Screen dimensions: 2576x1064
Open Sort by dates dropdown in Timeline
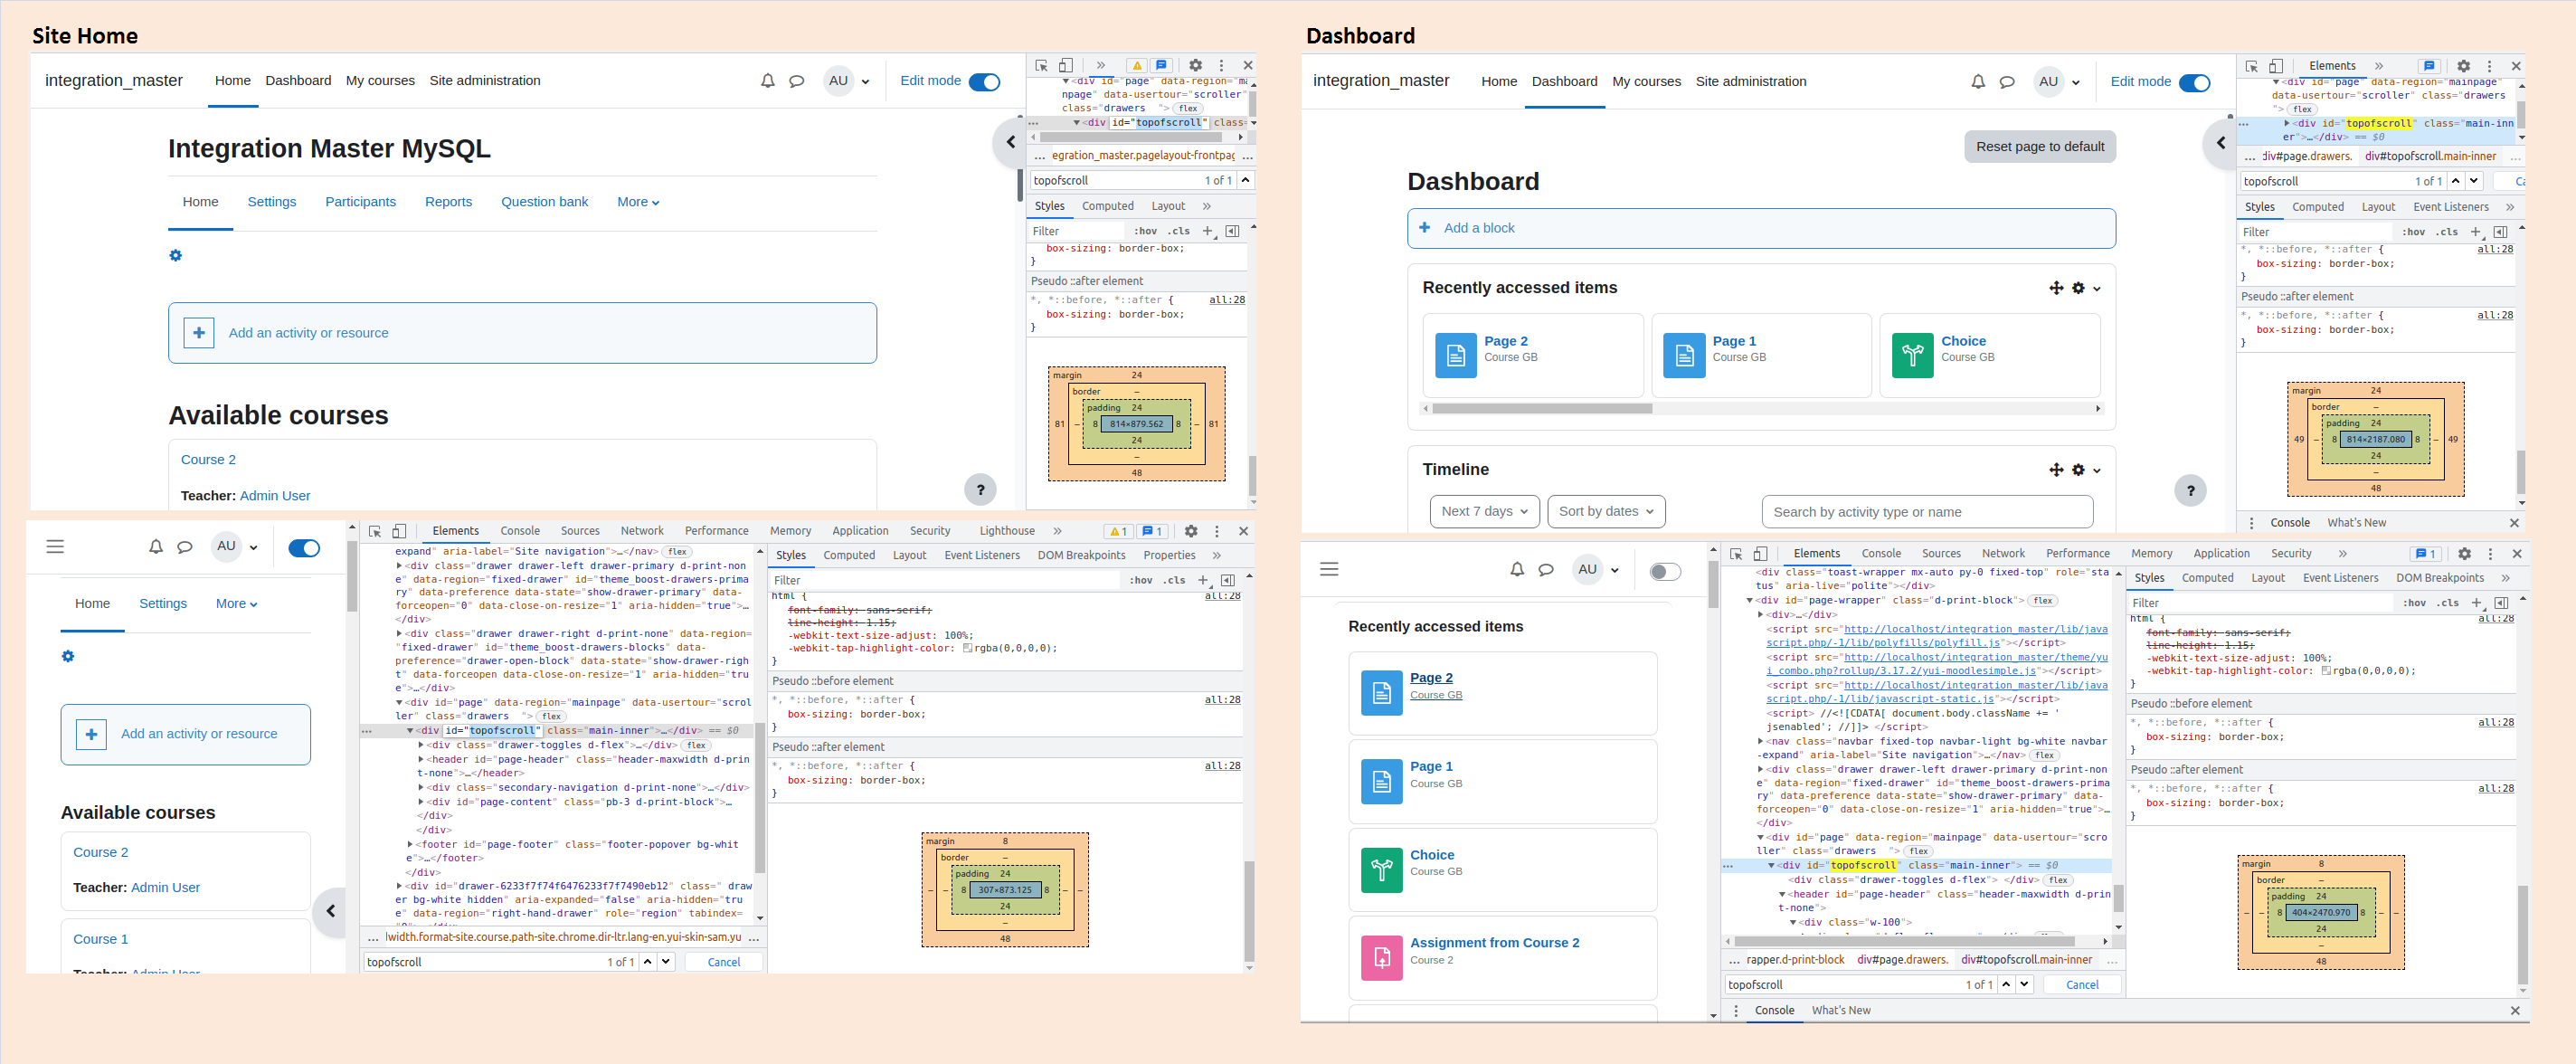coord(1606,512)
